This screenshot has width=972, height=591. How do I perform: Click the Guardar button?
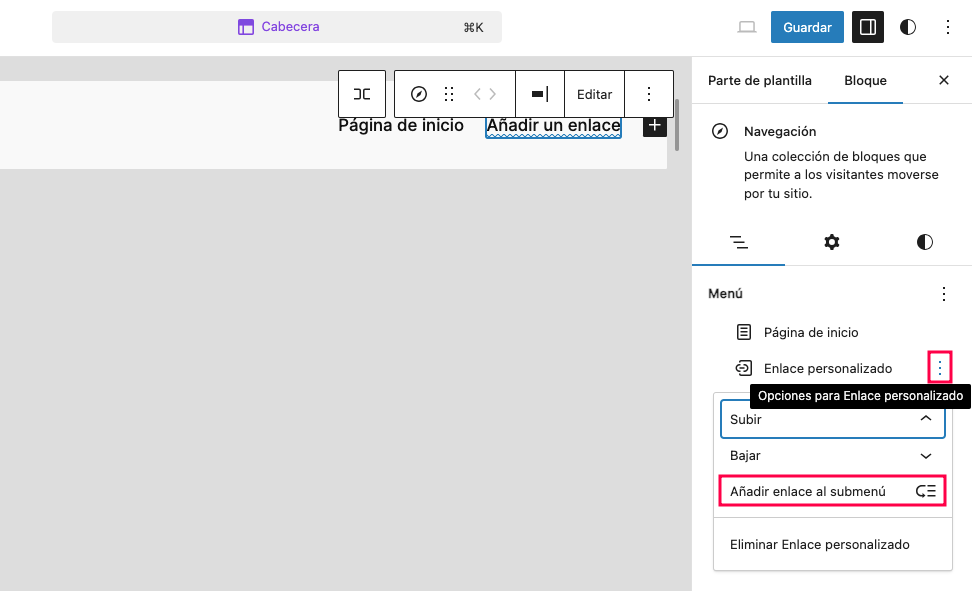(x=806, y=27)
